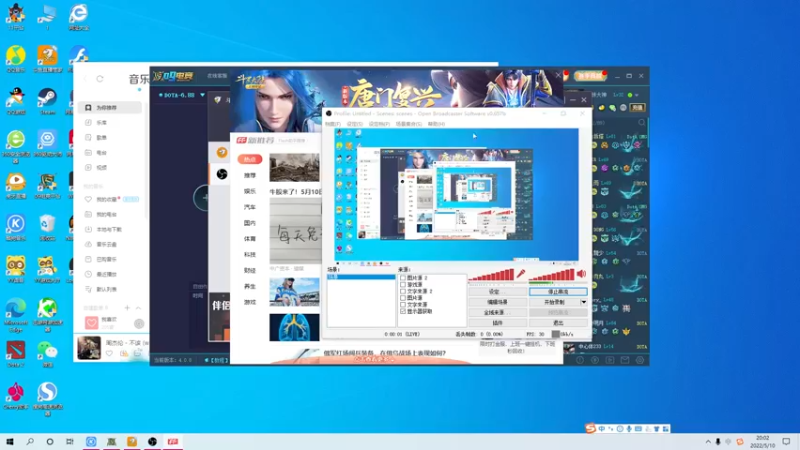Select the 推荐 tab in news window
This screenshot has width=800, height=450.
point(249,176)
